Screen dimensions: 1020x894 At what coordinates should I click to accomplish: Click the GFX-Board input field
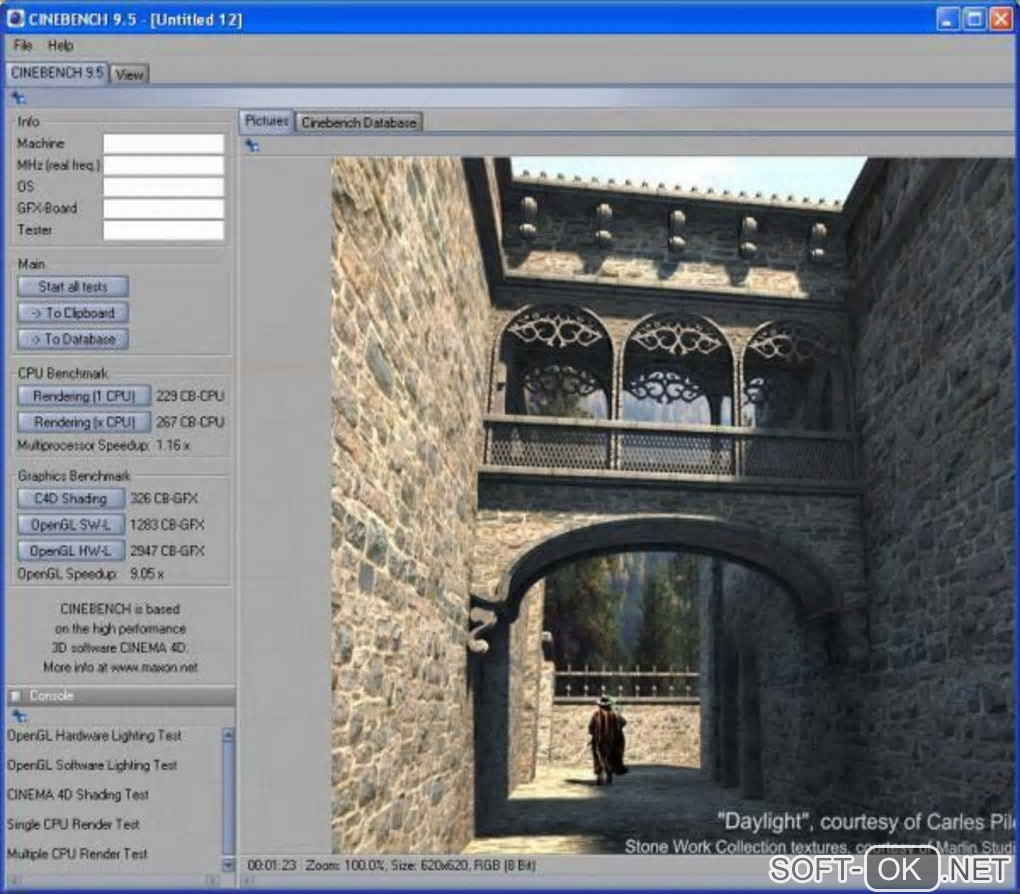coord(163,208)
